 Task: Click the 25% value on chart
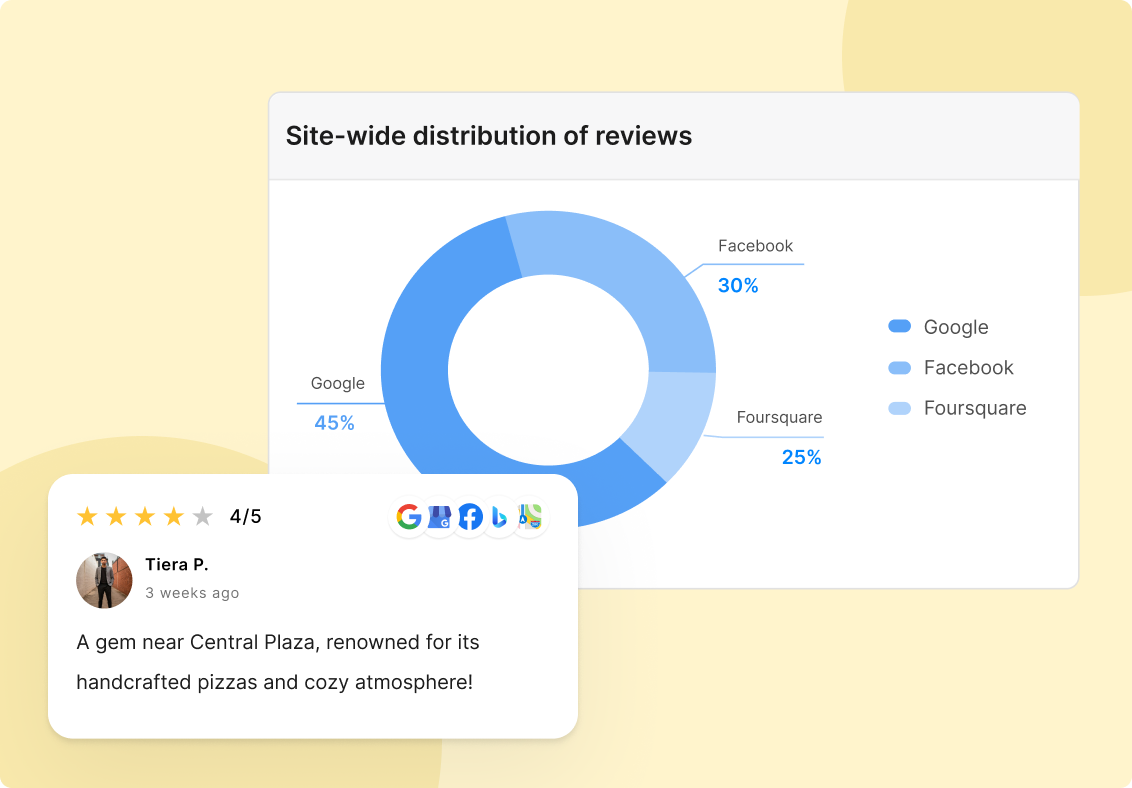point(801,458)
